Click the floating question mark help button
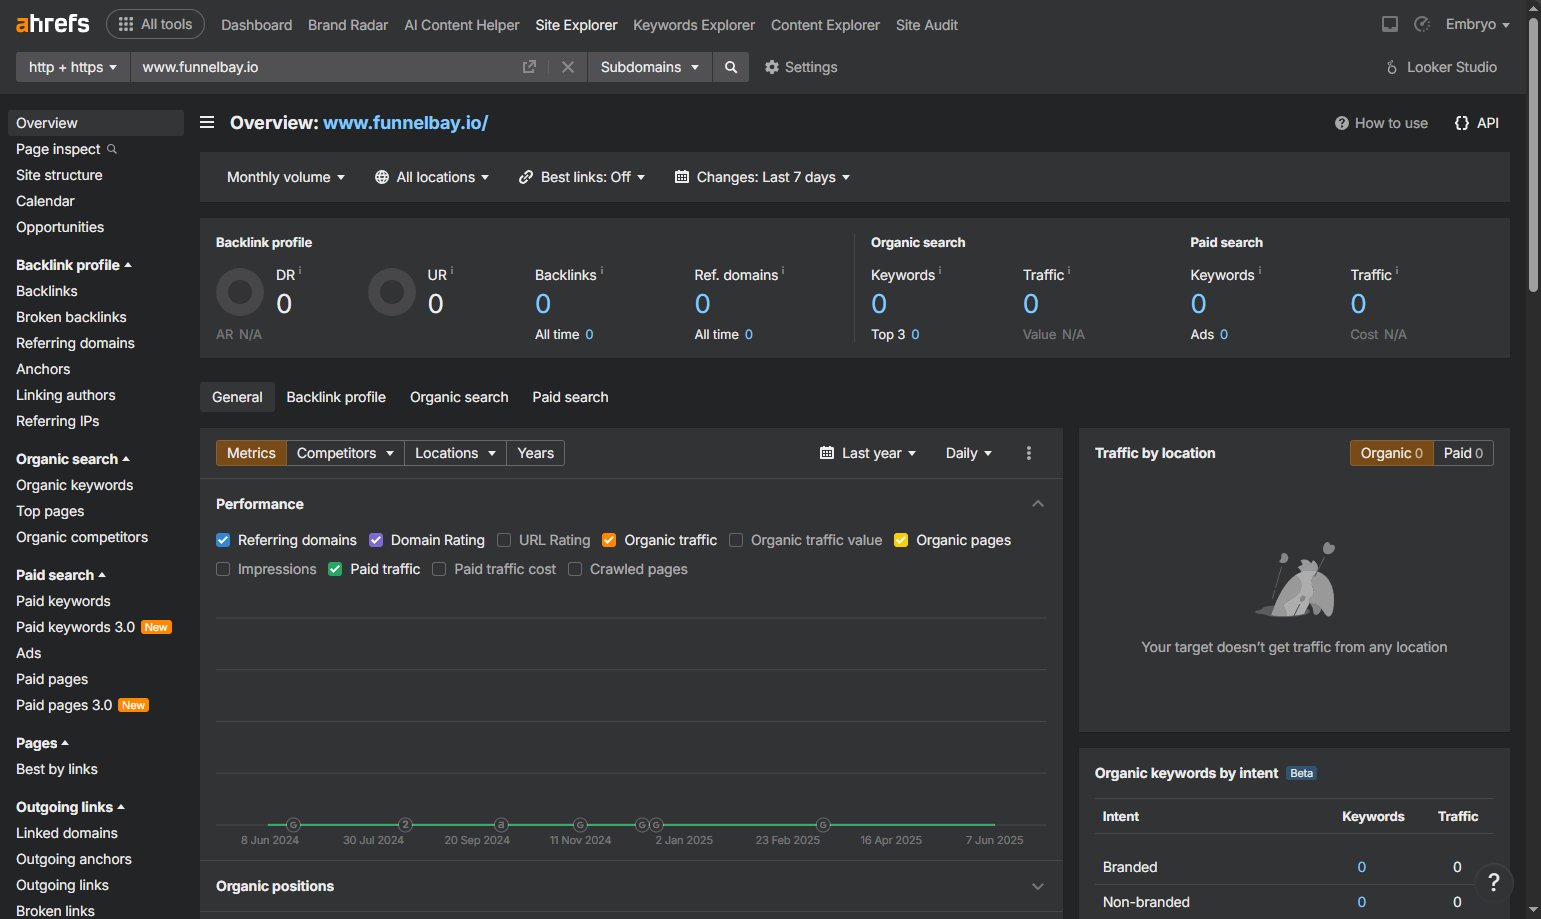1541x919 pixels. [x=1493, y=882]
